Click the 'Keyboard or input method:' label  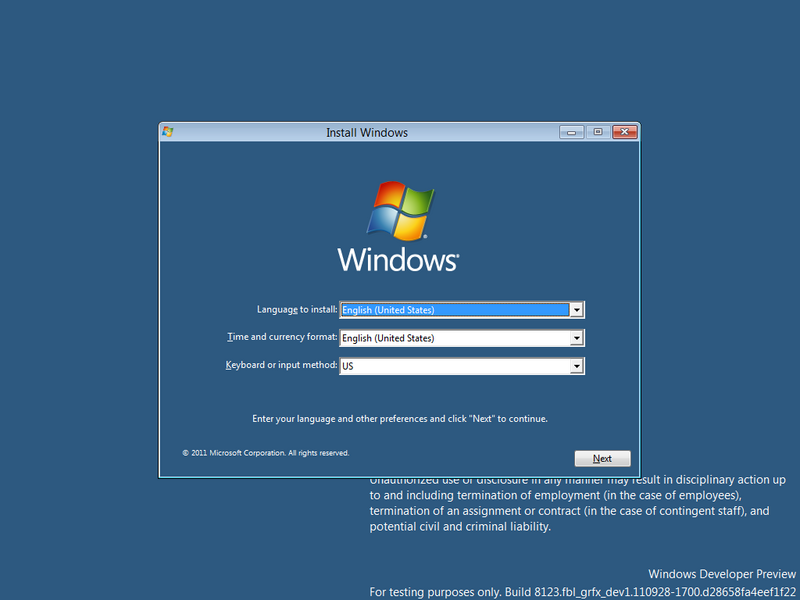click(281, 365)
